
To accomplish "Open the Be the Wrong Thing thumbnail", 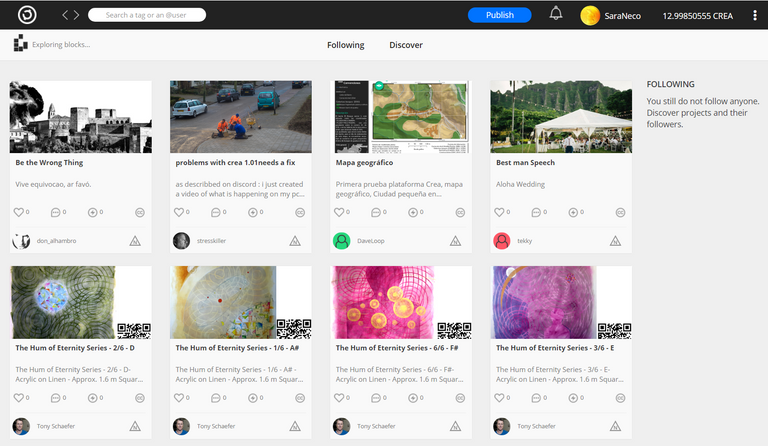I will point(81,117).
